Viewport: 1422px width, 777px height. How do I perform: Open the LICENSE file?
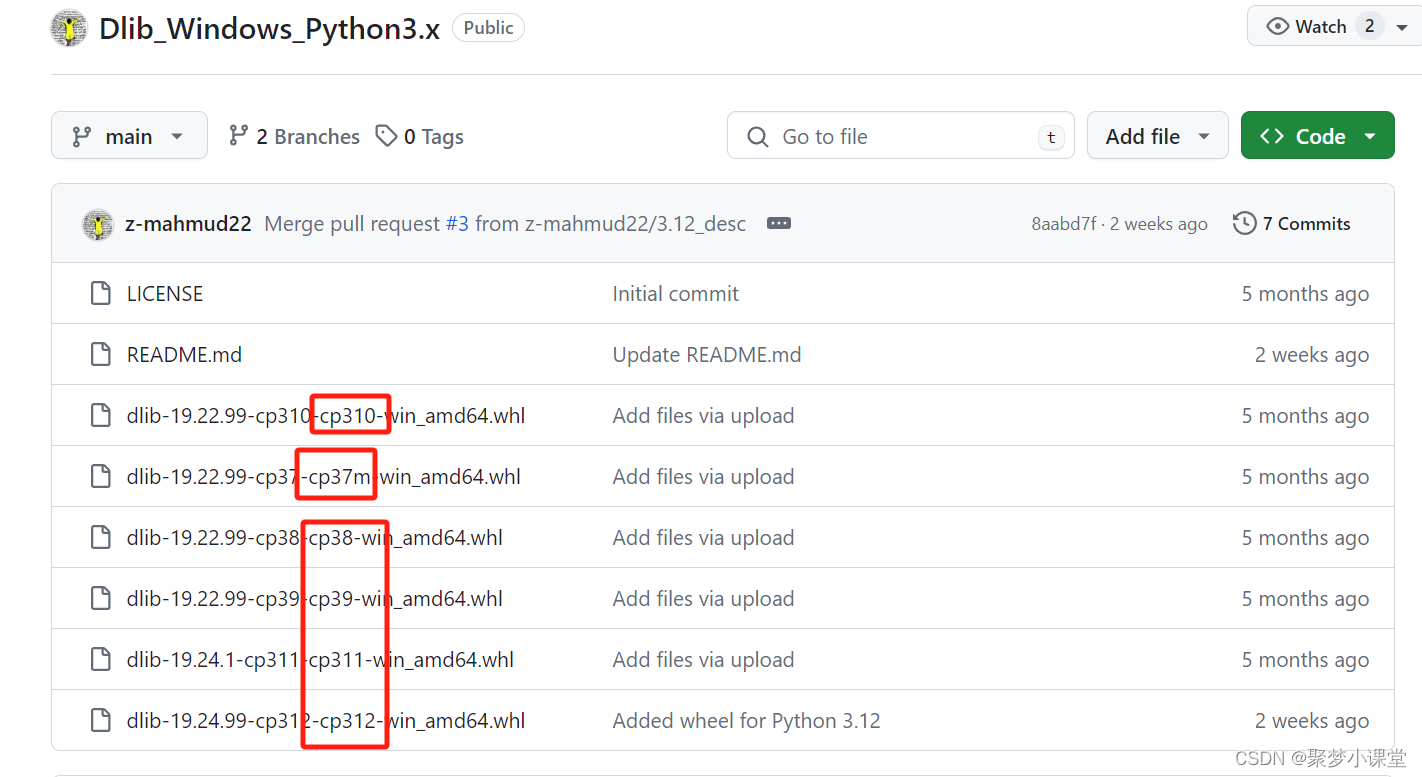(x=165, y=293)
